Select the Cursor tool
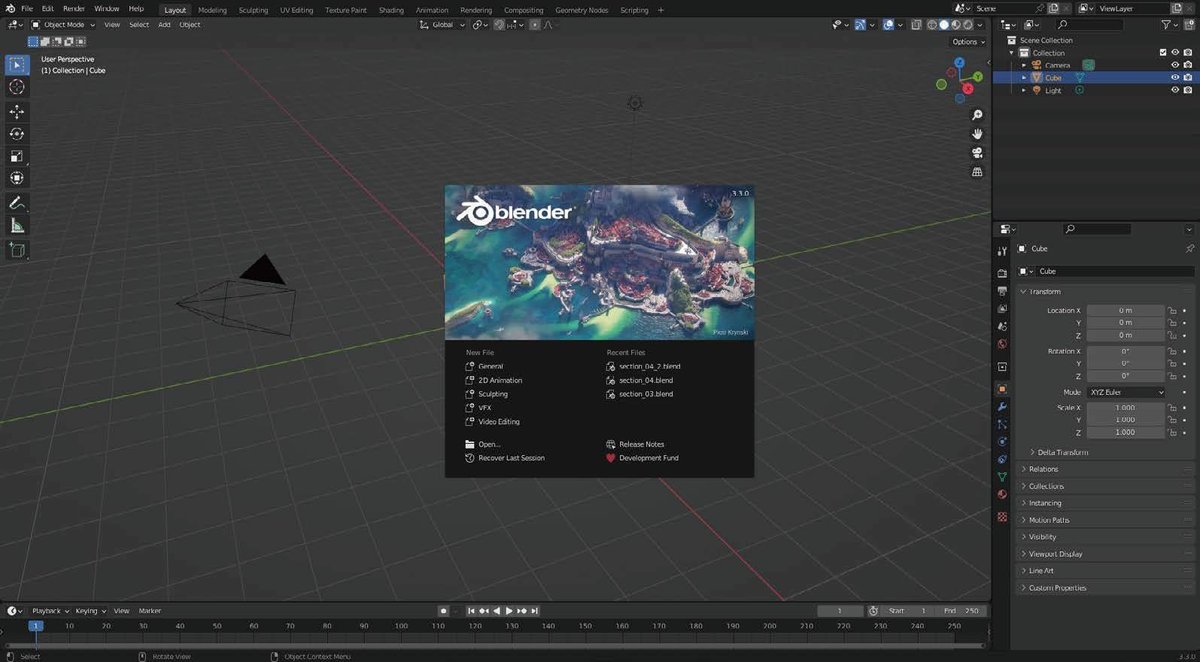The width and height of the screenshot is (1200, 662). 16,87
